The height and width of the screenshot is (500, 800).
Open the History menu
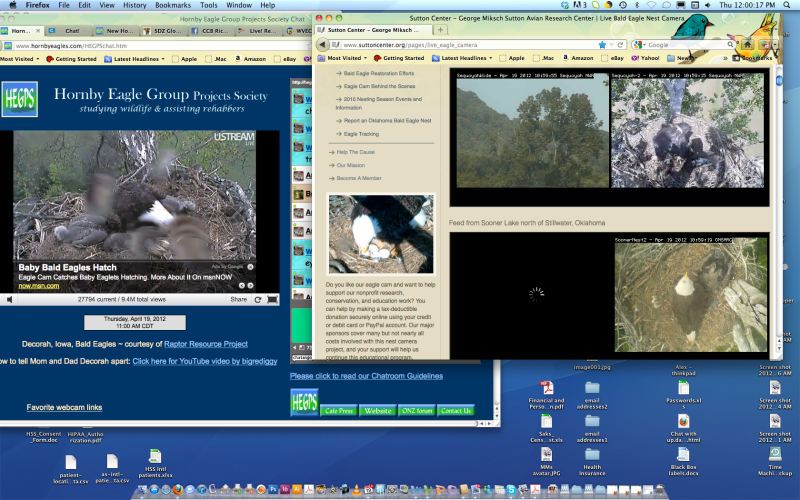tap(135, 5)
